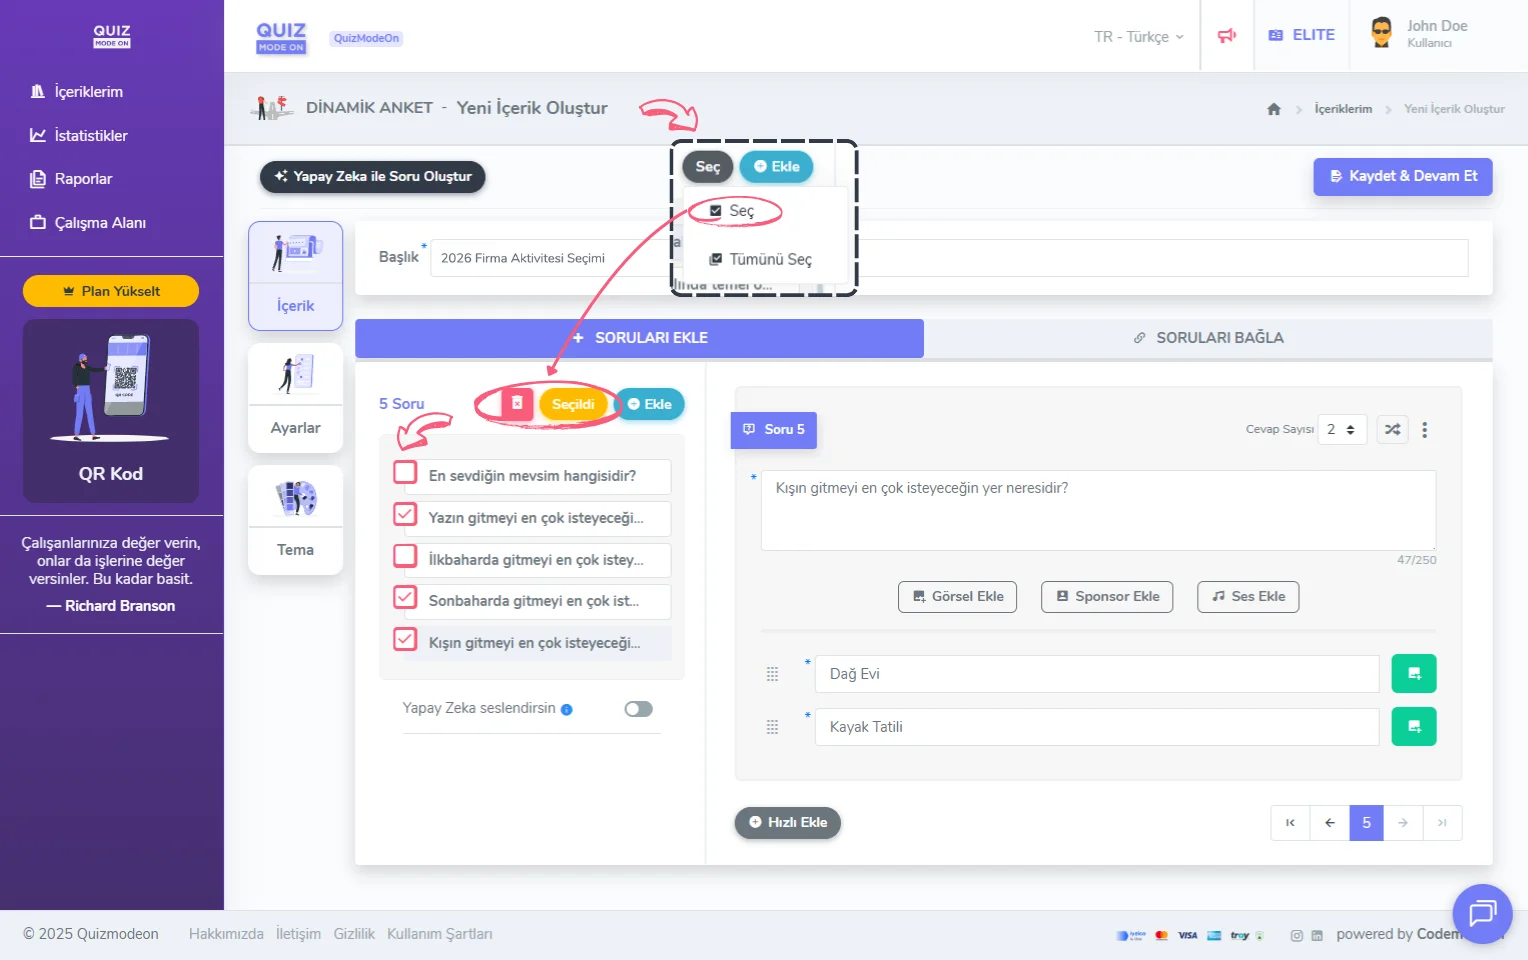Click the Kaydet & Devam Et button

[1402, 176]
